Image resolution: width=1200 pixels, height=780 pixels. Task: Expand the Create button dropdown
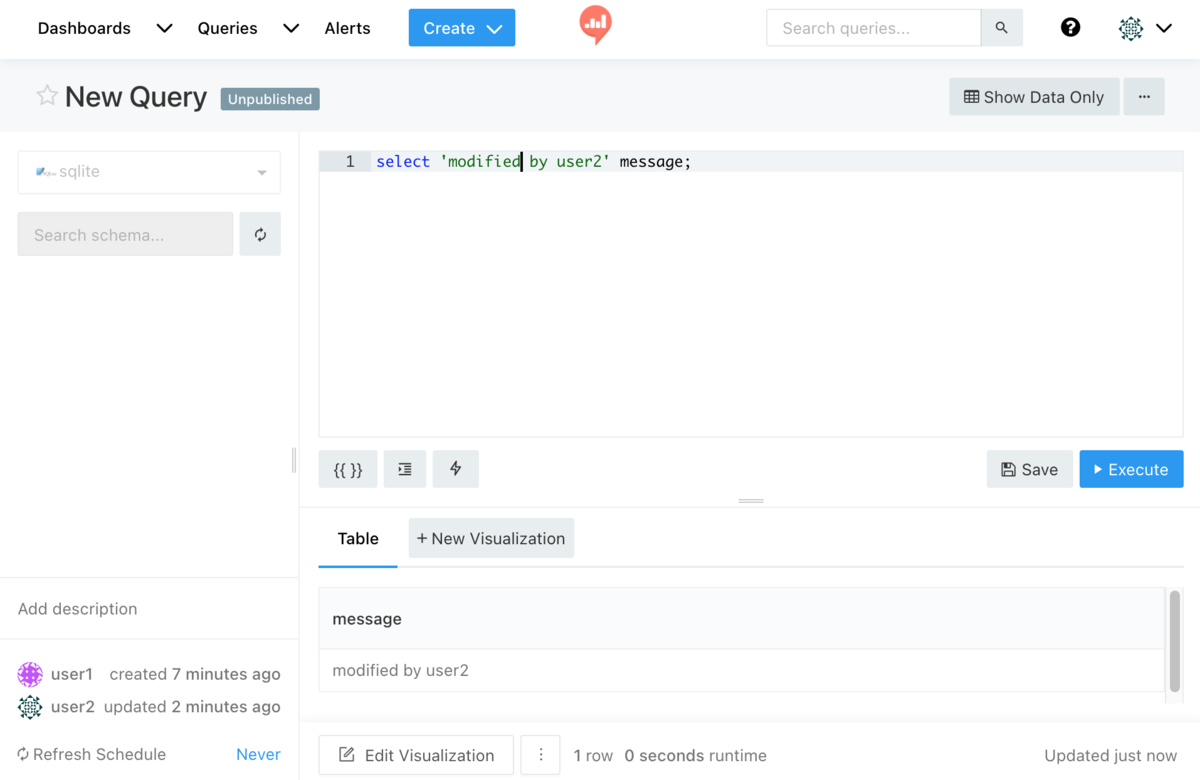pyautogui.click(x=493, y=28)
